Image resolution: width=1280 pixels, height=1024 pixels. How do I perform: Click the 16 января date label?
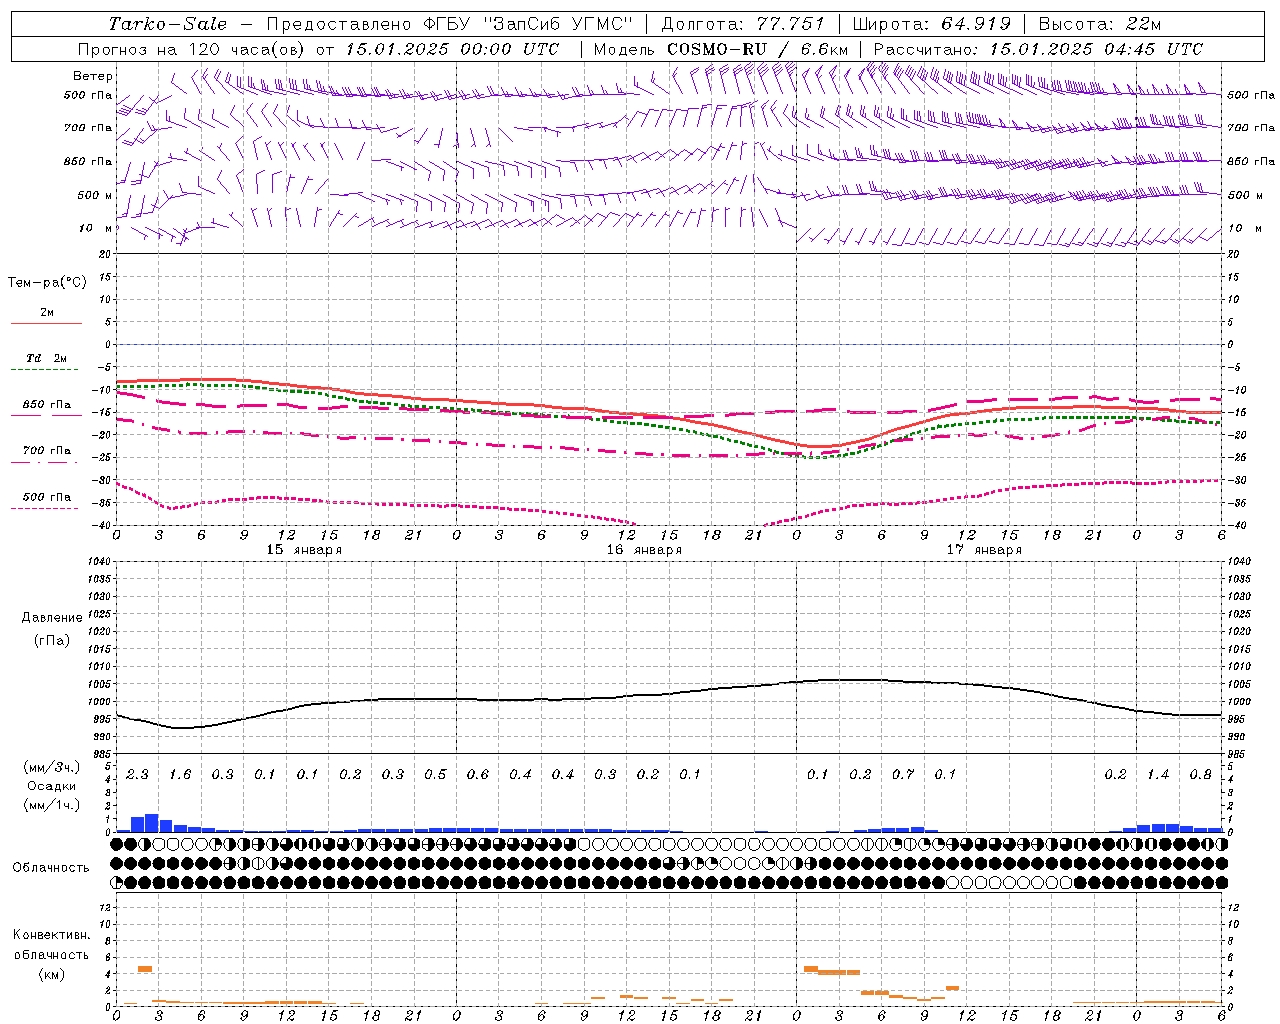pyautogui.click(x=644, y=549)
